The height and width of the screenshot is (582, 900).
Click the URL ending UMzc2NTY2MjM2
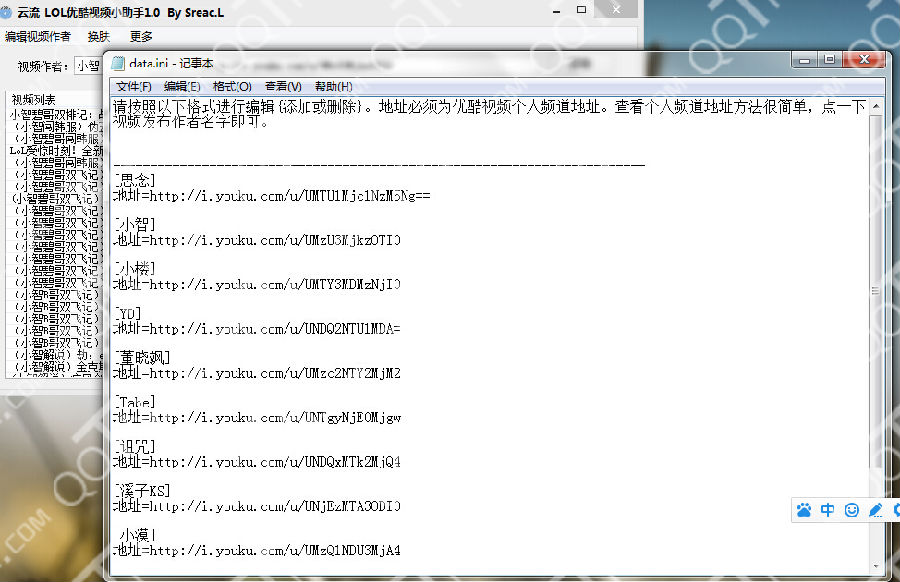pyautogui.click(x=257, y=373)
